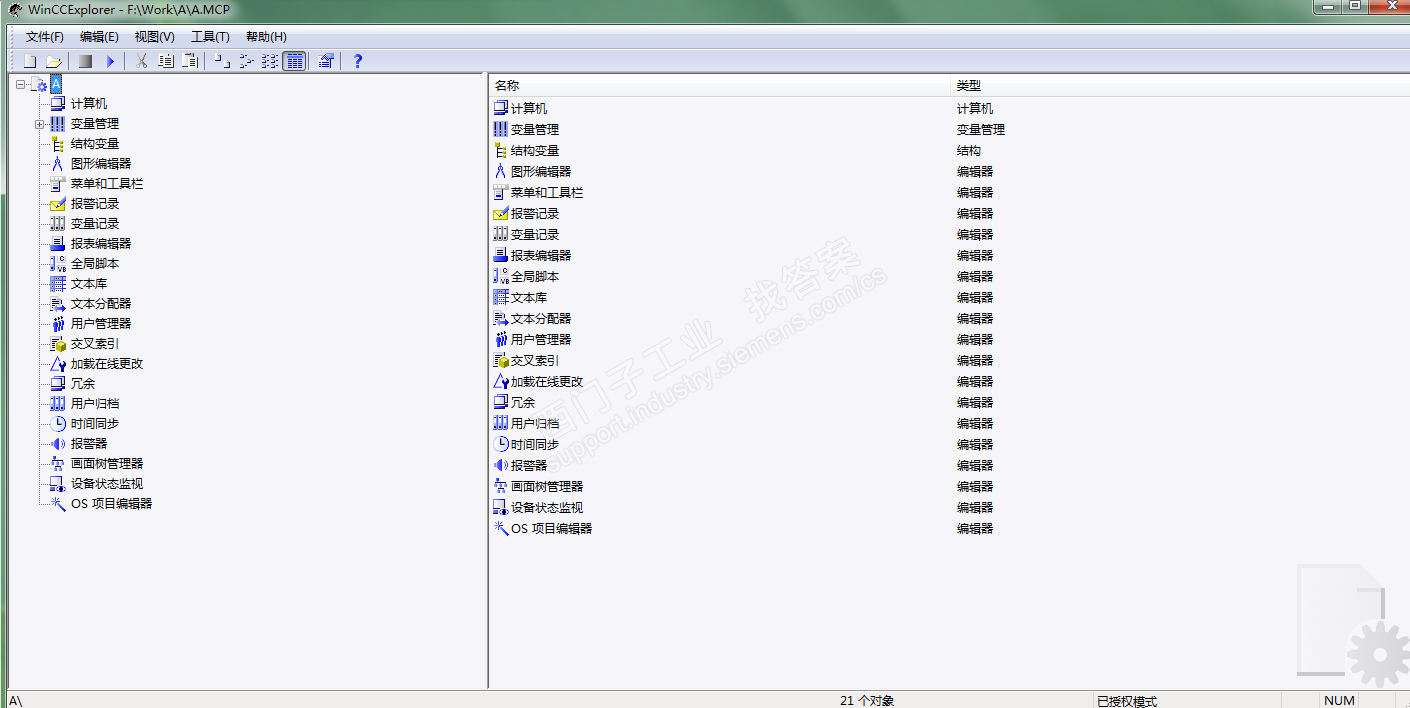Select 时间同步 row in the details list
The height and width of the screenshot is (708, 1410).
pyautogui.click(x=949, y=444)
